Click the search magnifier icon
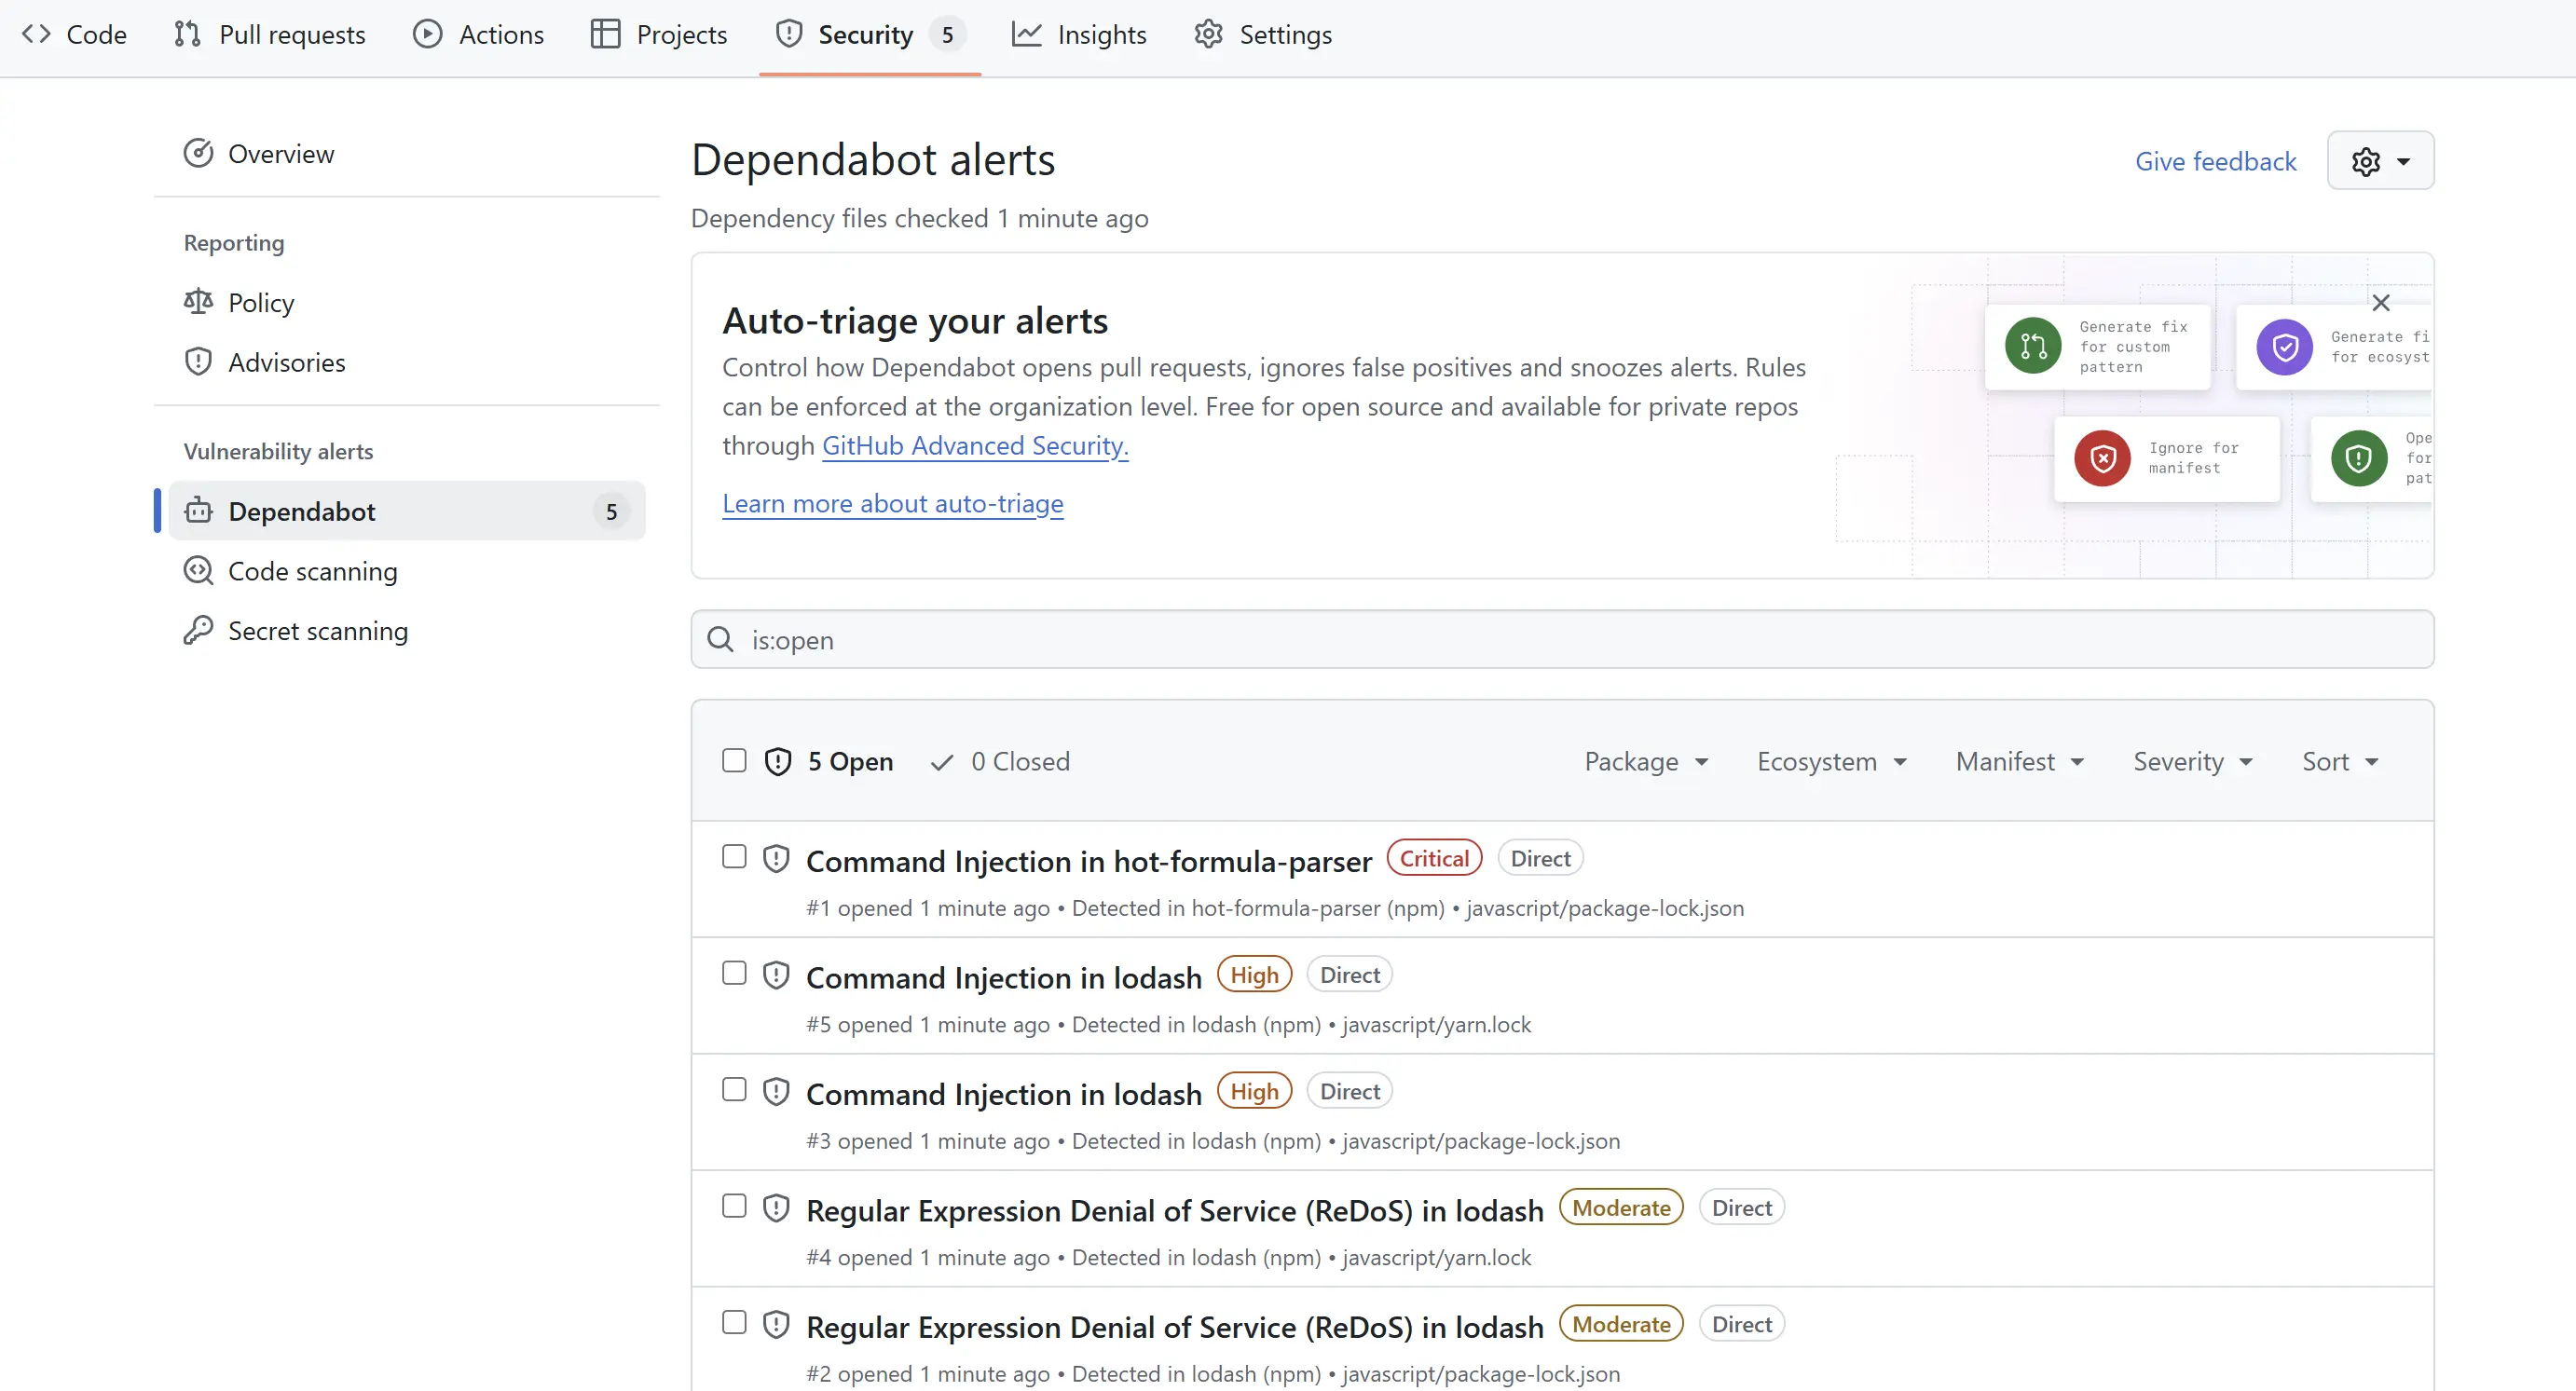The width and height of the screenshot is (2576, 1391). pos(720,639)
